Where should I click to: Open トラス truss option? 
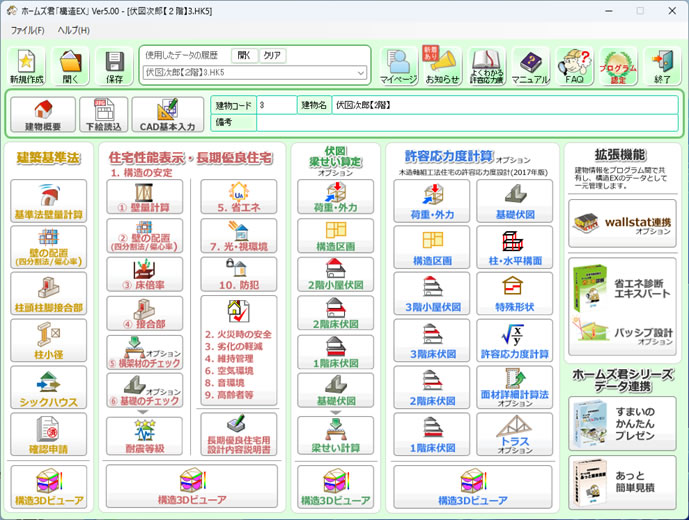coord(515,434)
